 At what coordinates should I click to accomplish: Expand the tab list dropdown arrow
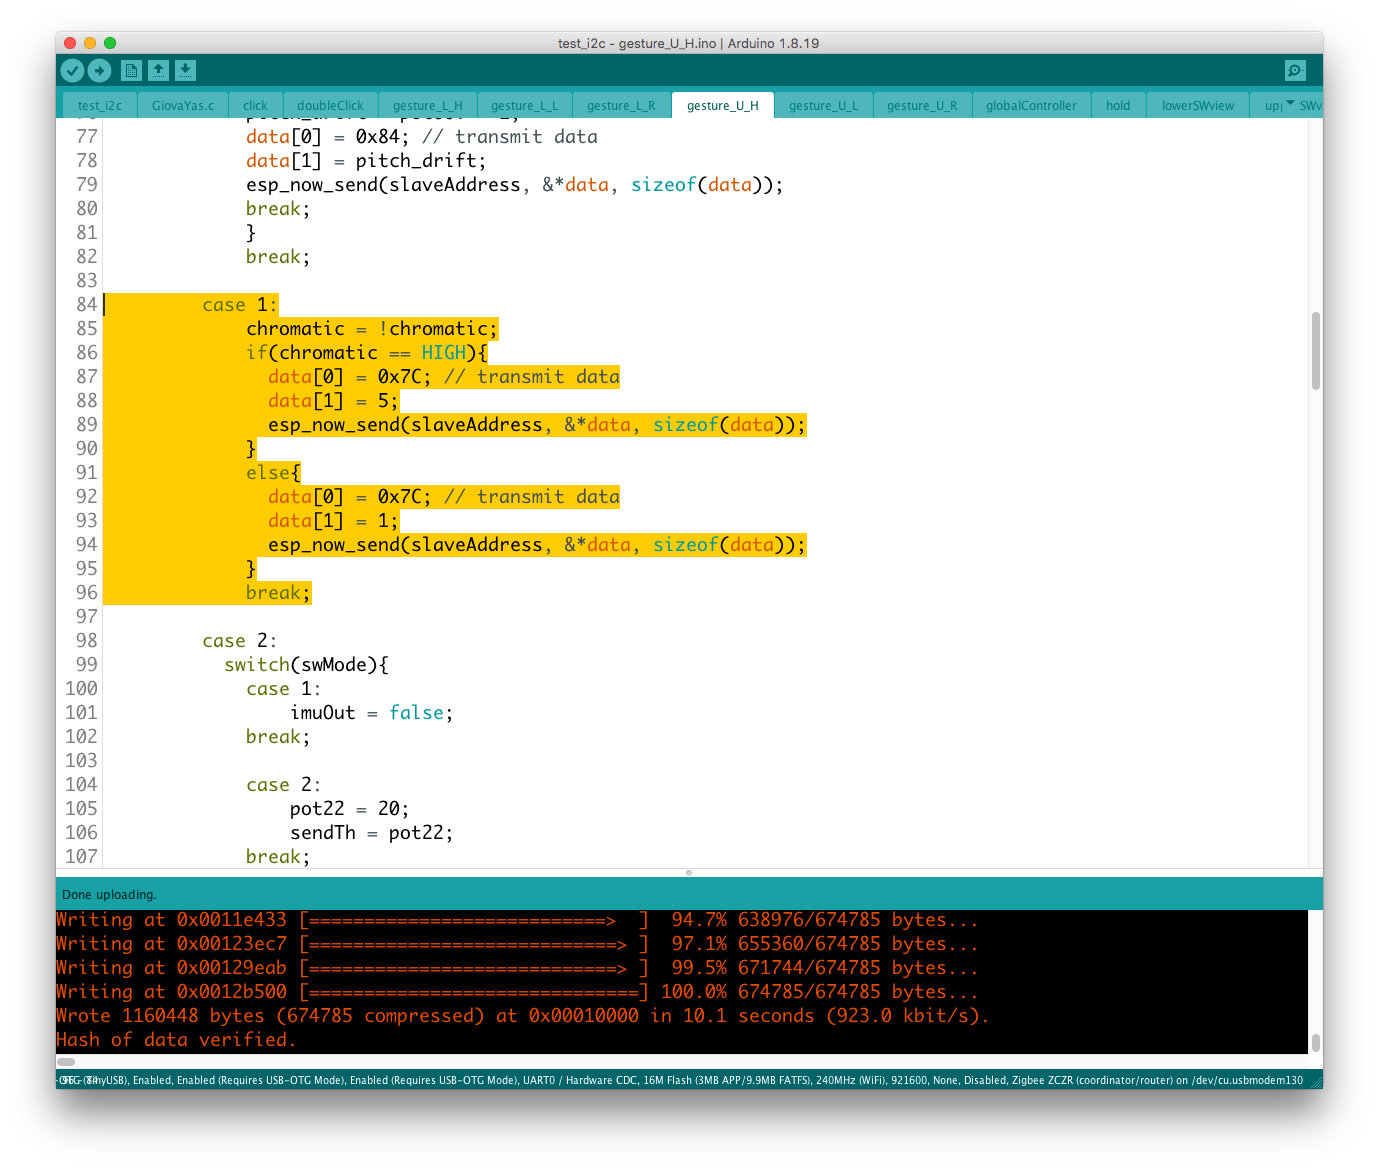coord(1290,104)
